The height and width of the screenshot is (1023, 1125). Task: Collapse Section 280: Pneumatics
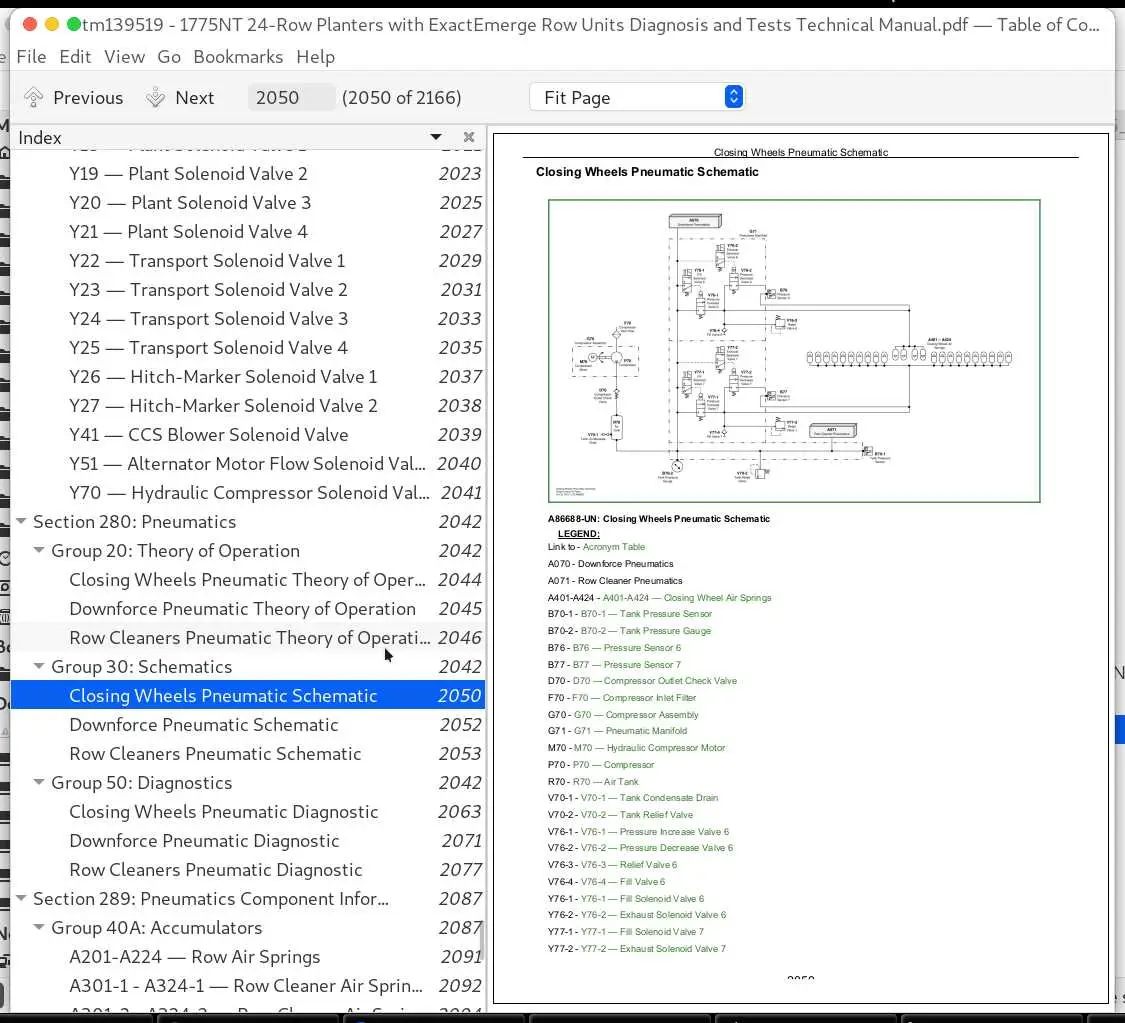22,522
